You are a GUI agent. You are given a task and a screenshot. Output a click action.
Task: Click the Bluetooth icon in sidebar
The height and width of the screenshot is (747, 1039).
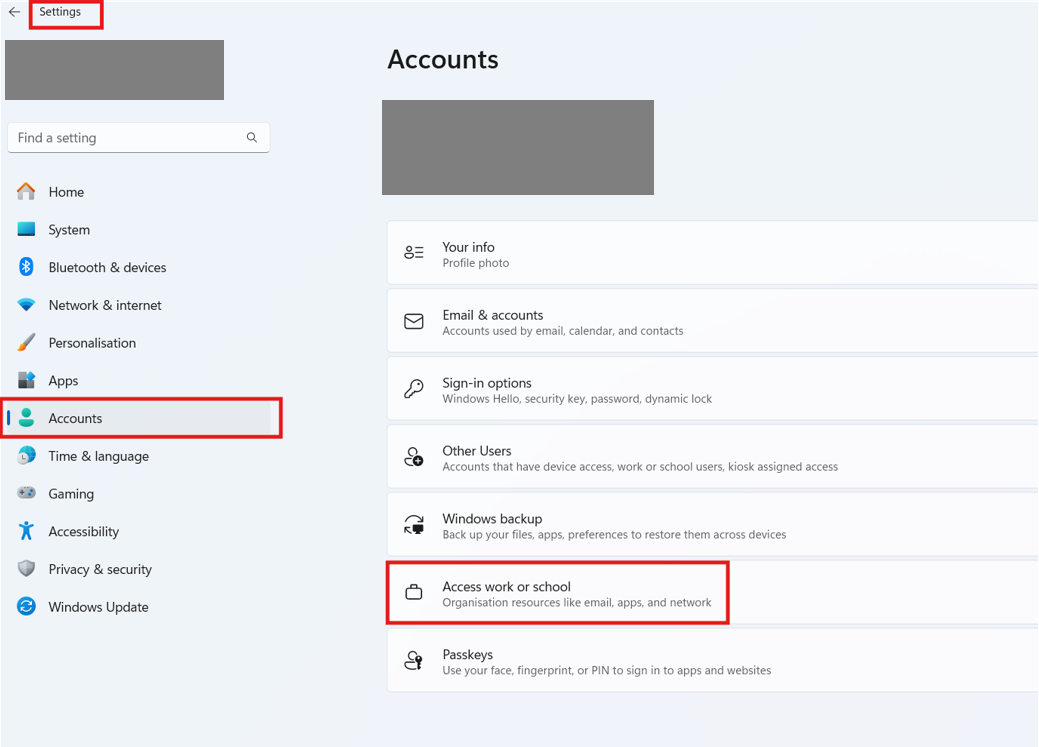point(27,267)
